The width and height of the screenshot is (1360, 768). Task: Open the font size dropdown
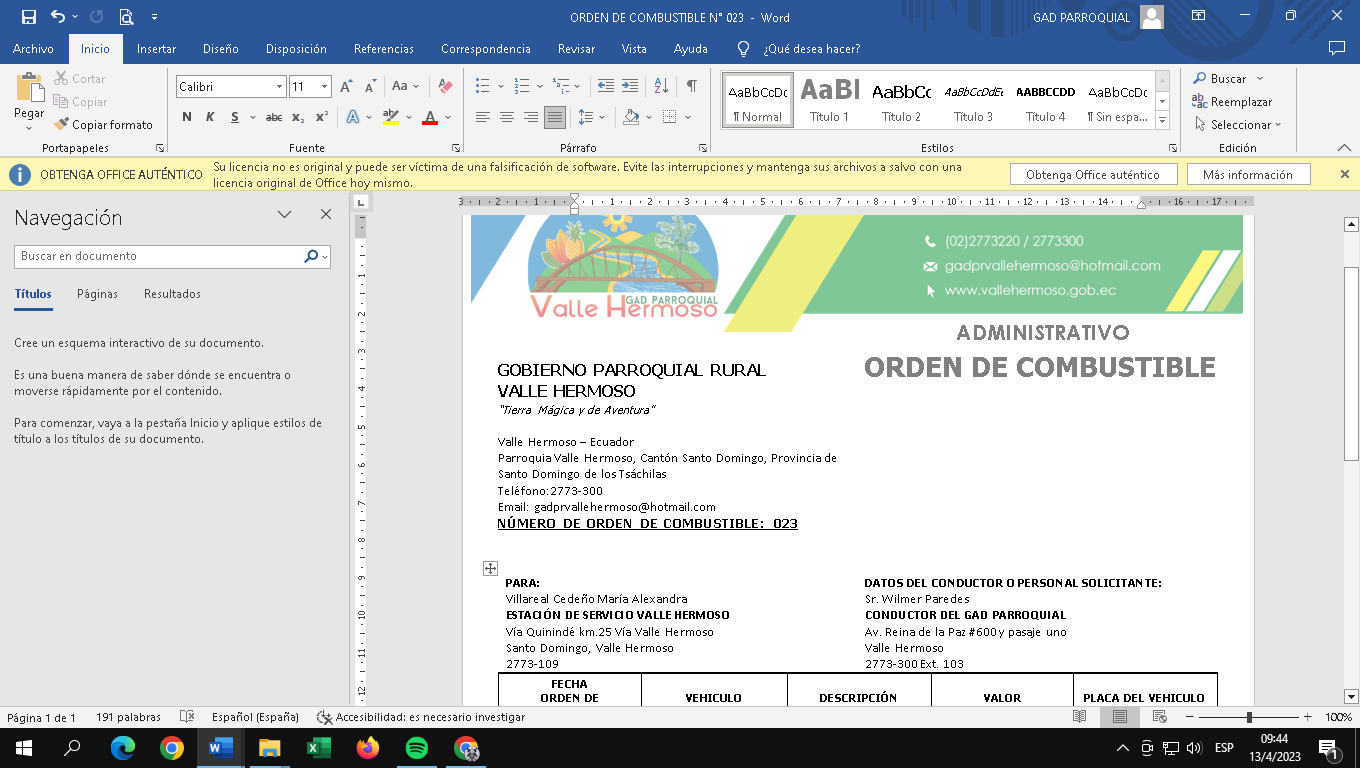coord(324,87)
